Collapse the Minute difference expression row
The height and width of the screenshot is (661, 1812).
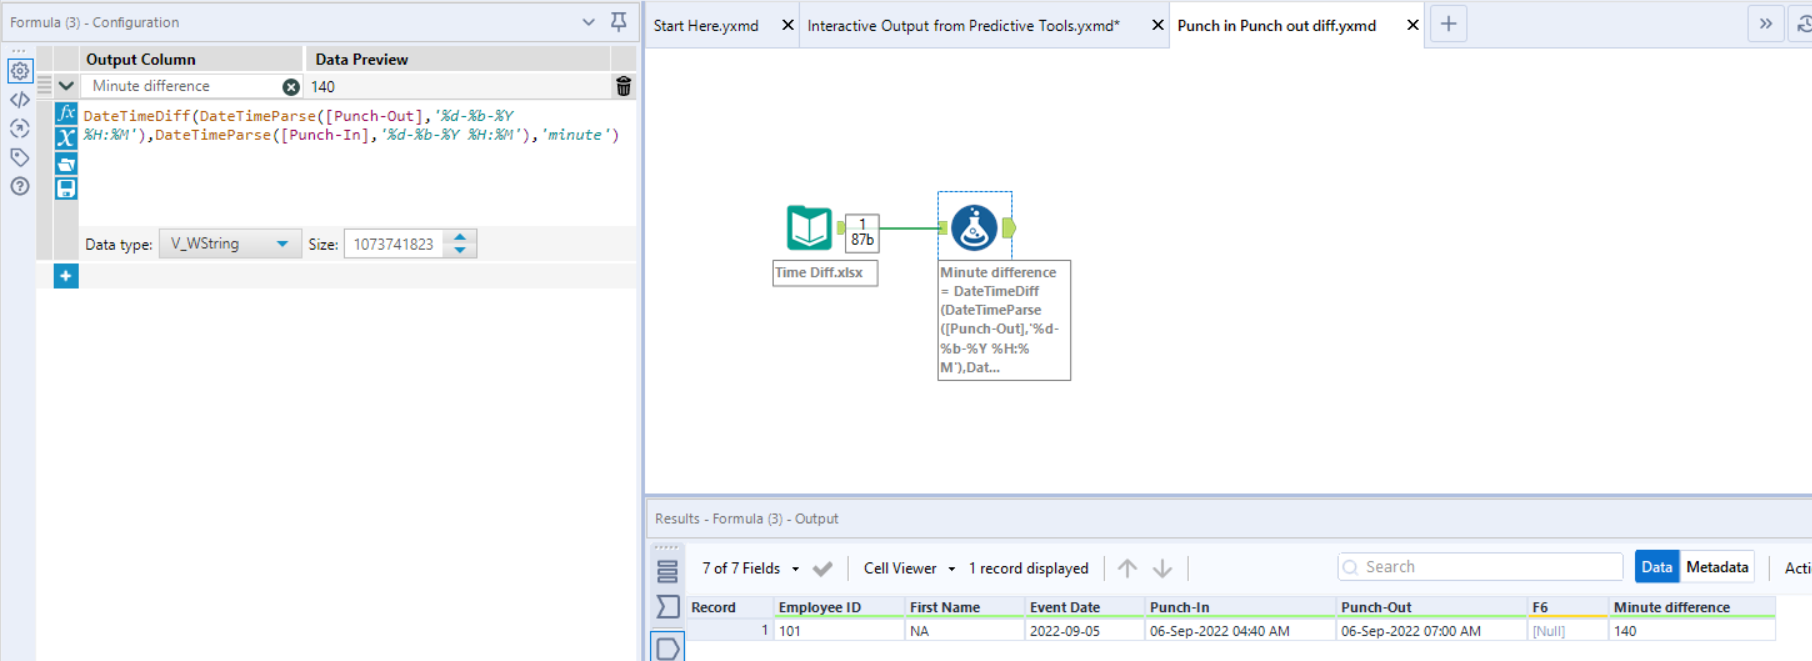66,86
